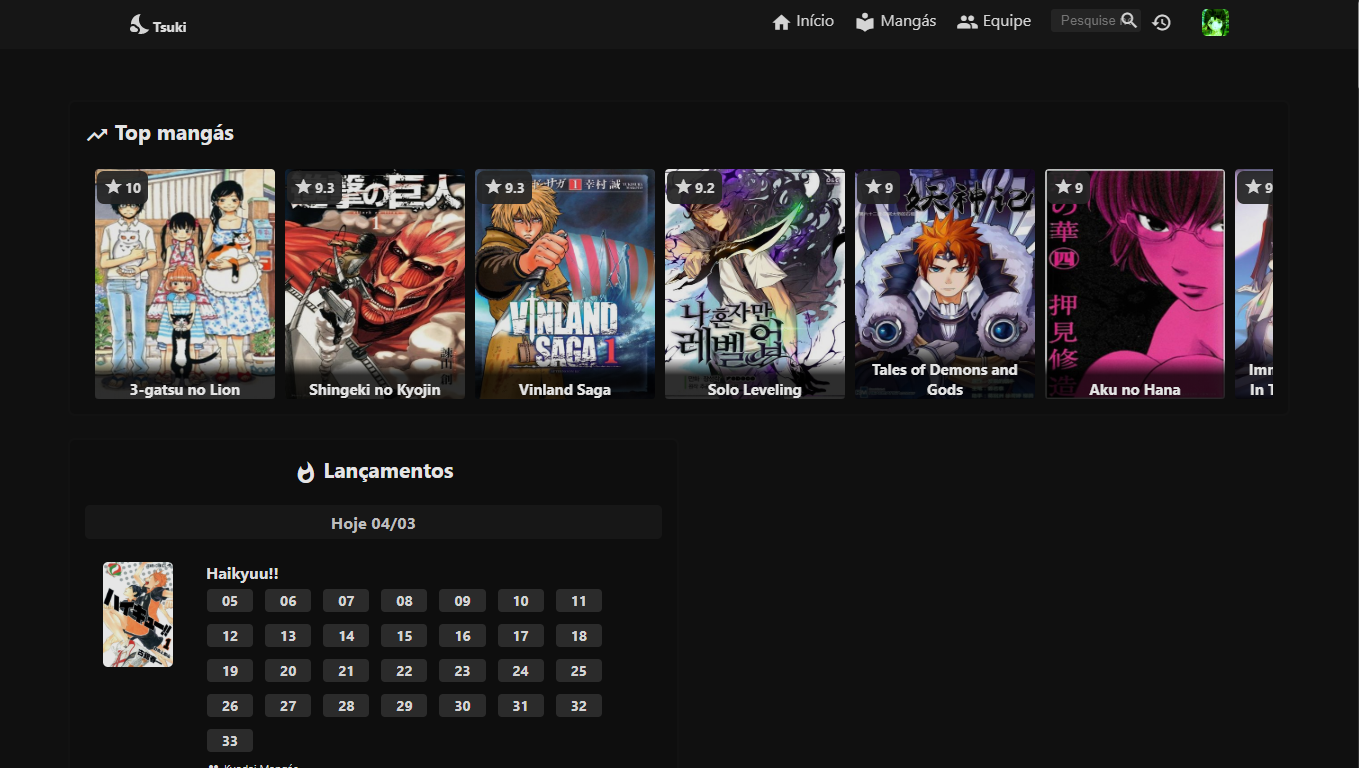The width and height of the screenshot is (1359, 768).
Task: Click star badge on Tales of Demons and Gods
Action: [878, 187]
